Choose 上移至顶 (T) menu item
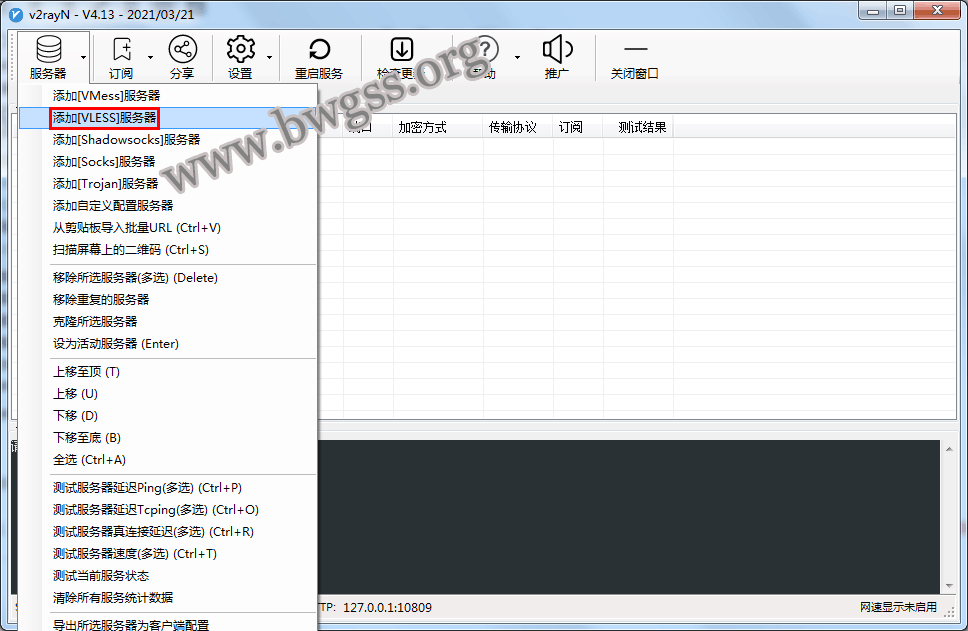This screenshot has height=631, width=968. tap(168, 372)
